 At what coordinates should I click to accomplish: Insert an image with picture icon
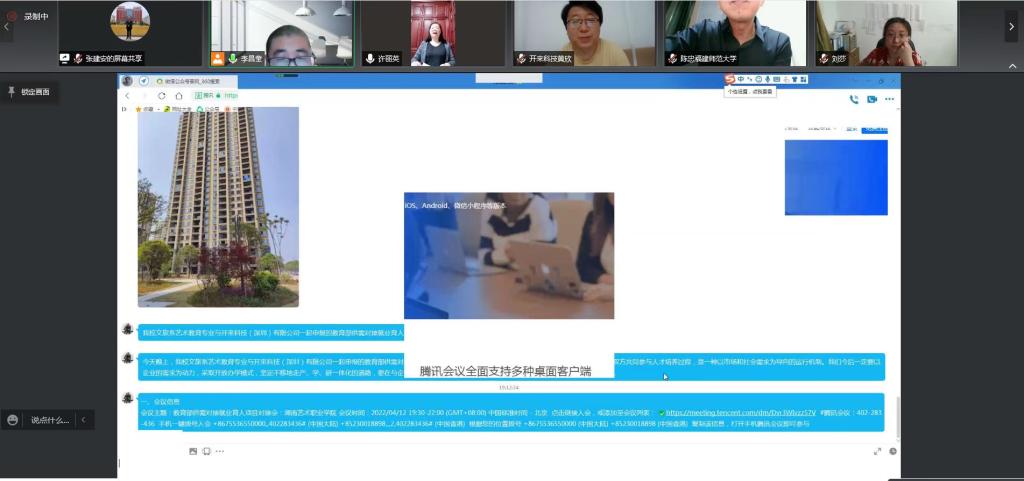click(x=193, y=451)
